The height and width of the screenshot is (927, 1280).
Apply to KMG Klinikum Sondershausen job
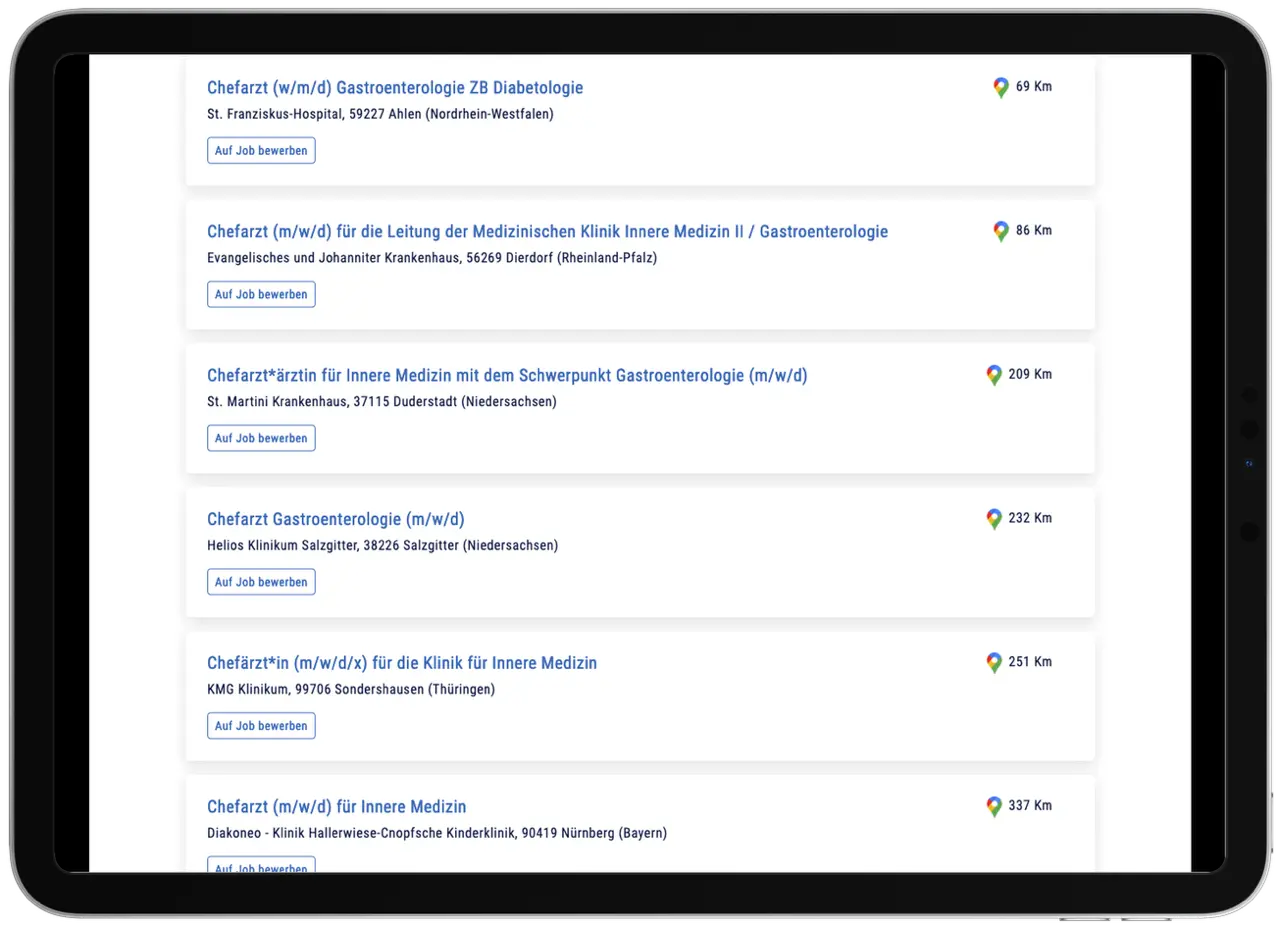point(261,727)
